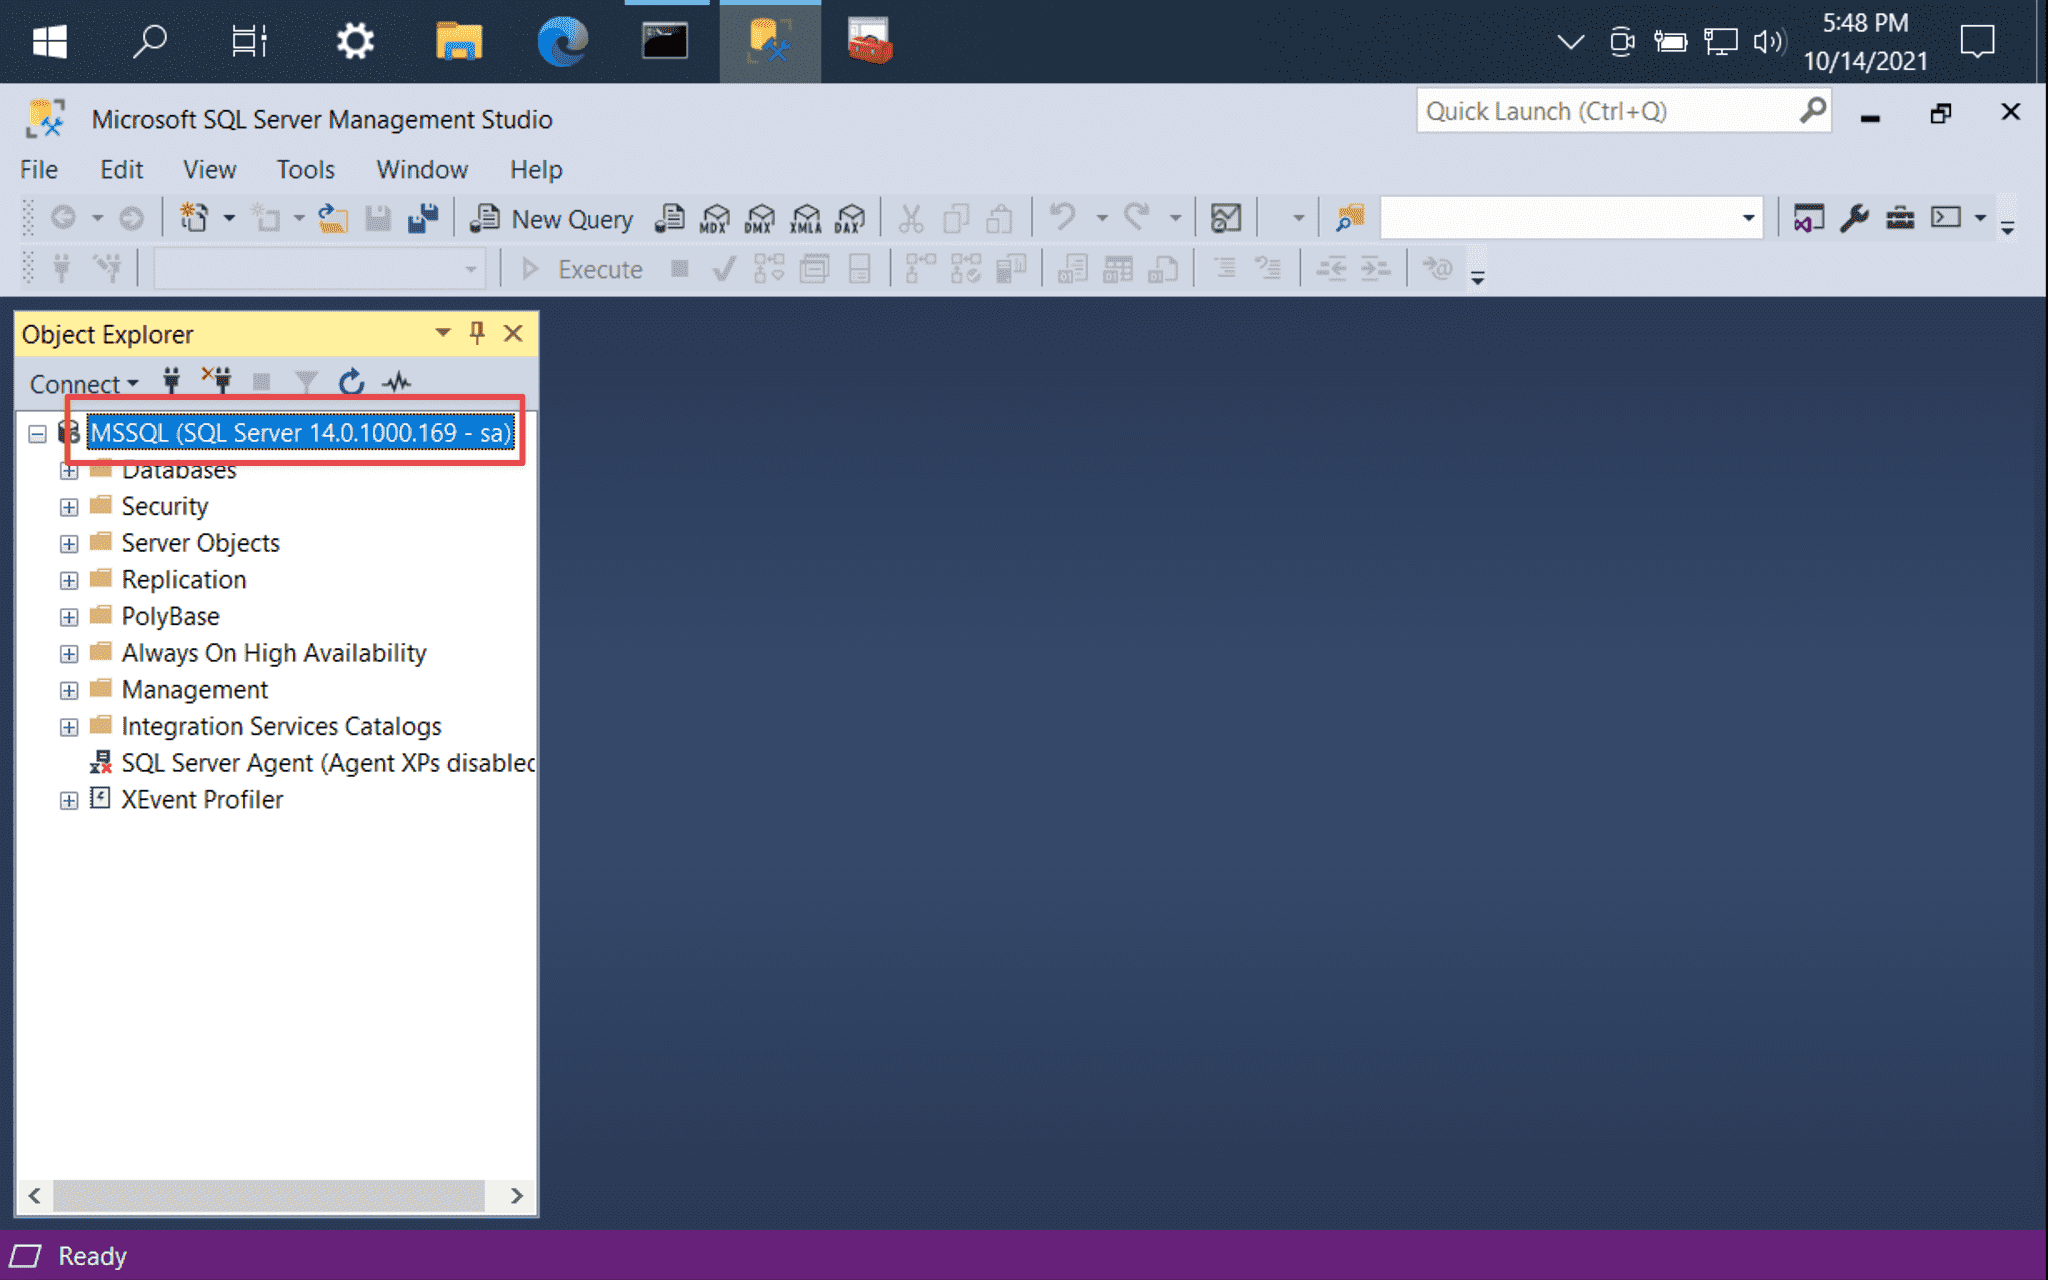2048x1280 pixels.
Task: Open Windows Start menu
Action: pos(49,41)
